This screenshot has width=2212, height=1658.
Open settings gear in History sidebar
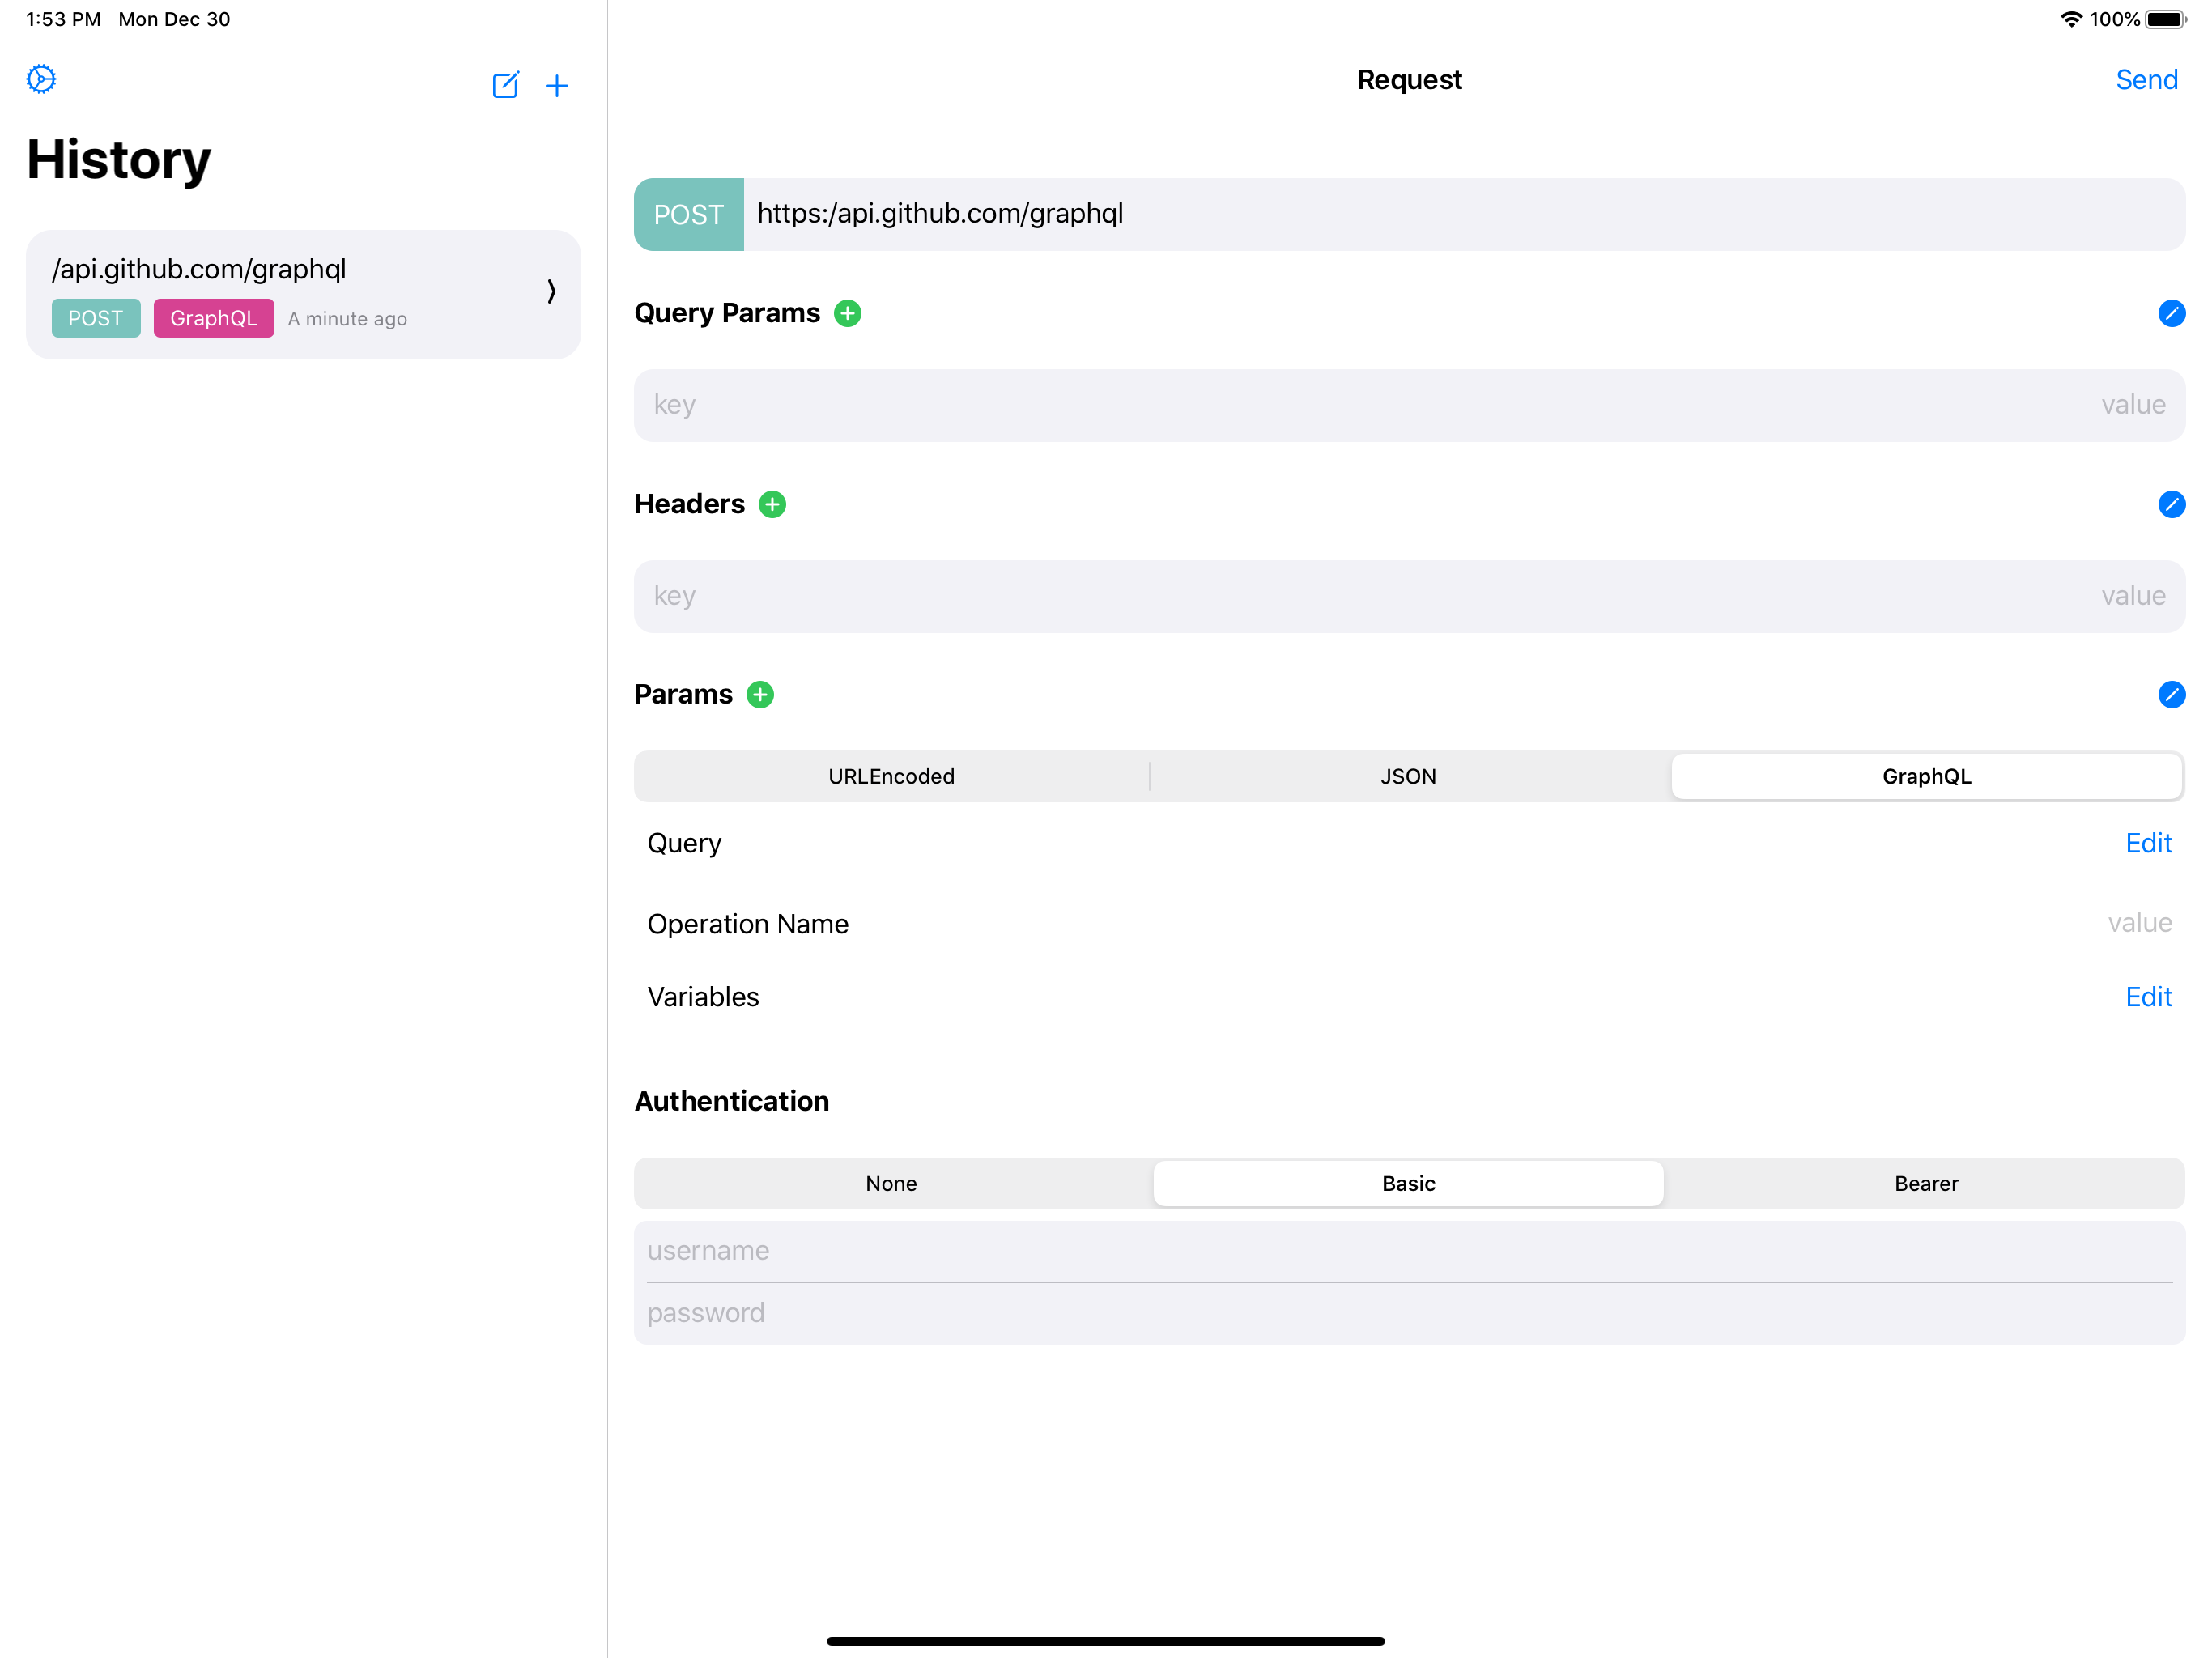(x=41, y=79)
